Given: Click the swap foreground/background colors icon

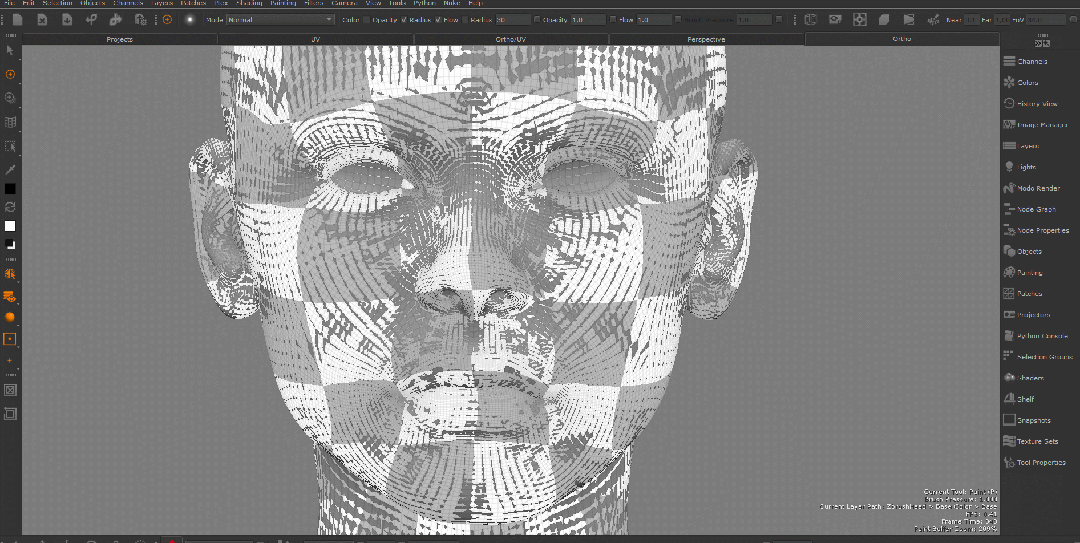Looking at the screenshot, I should [x=10, y=207].
